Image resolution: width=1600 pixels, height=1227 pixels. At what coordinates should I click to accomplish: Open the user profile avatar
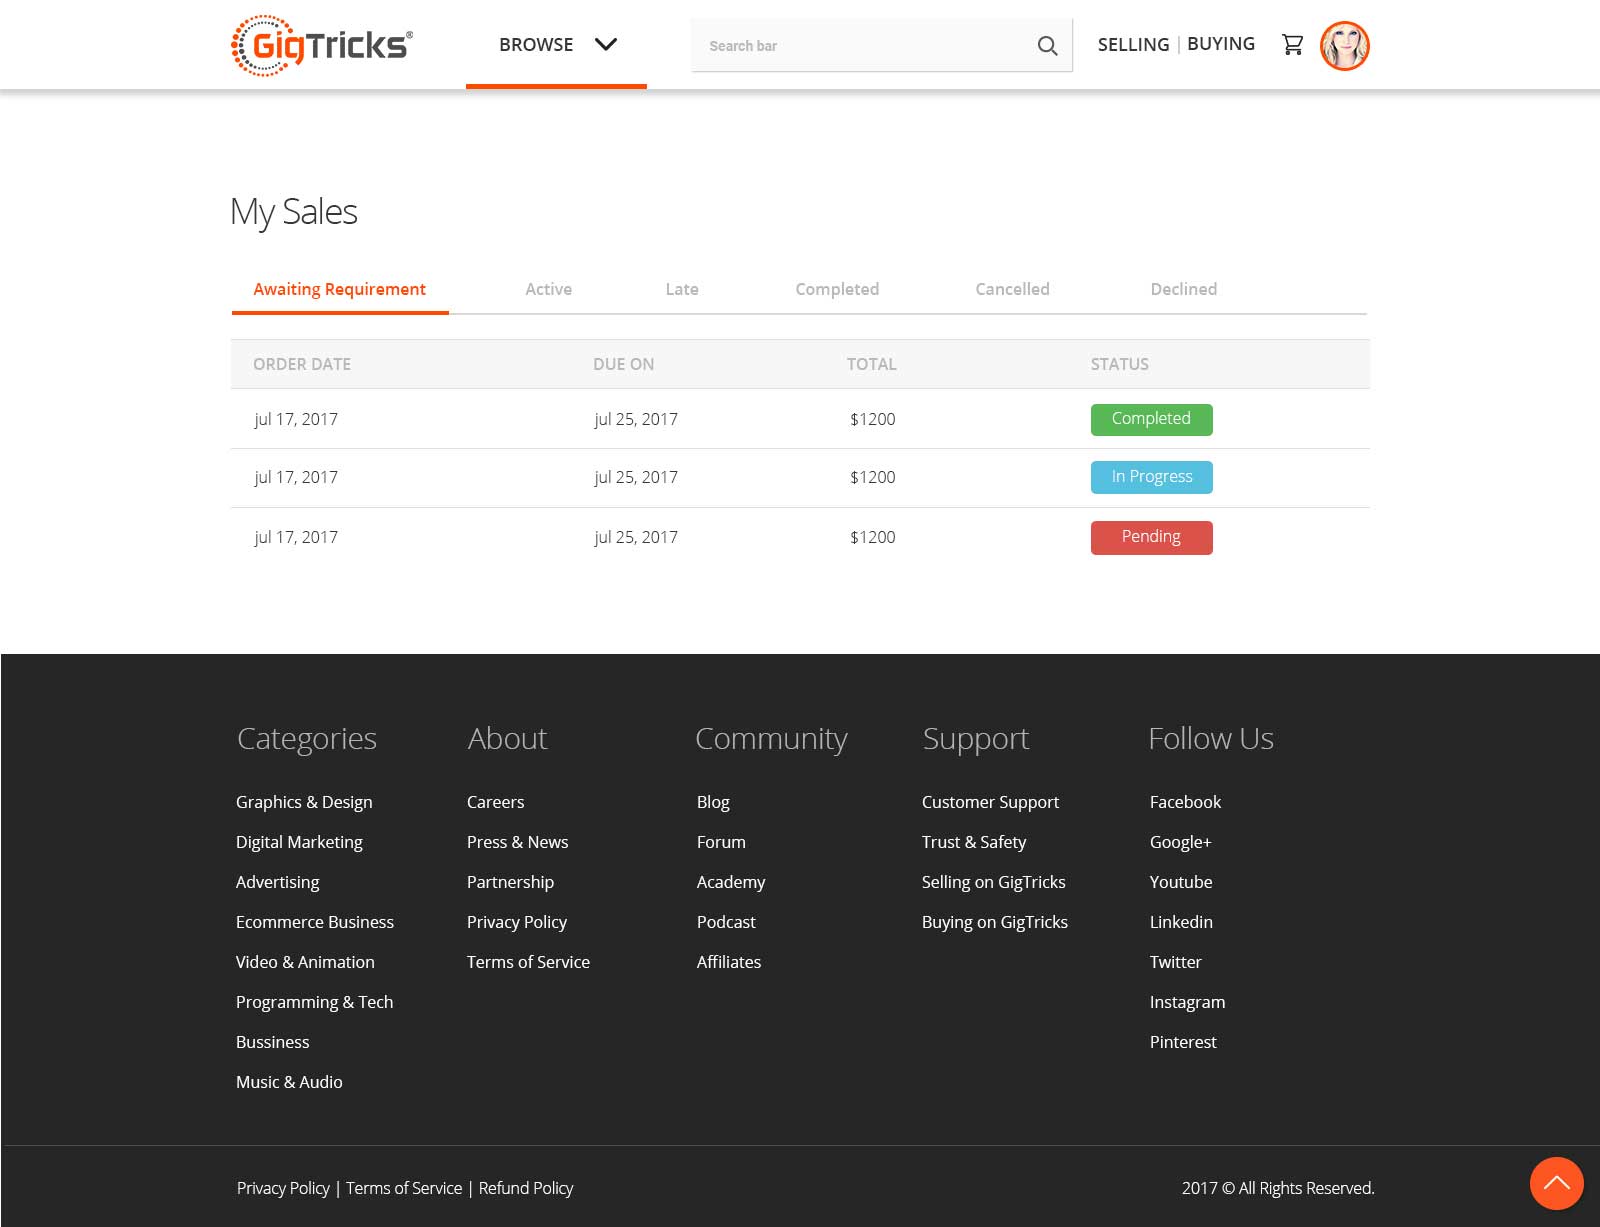[1344, 46]
